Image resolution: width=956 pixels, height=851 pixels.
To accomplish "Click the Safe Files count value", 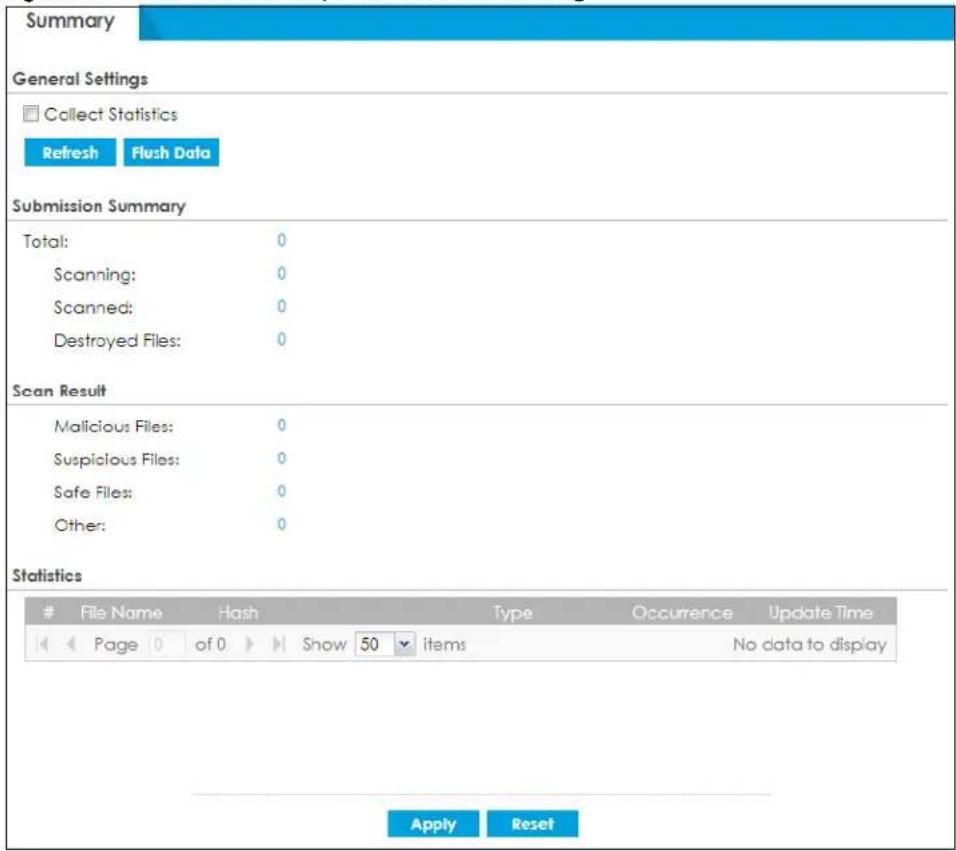I will (x=281, y=491).
